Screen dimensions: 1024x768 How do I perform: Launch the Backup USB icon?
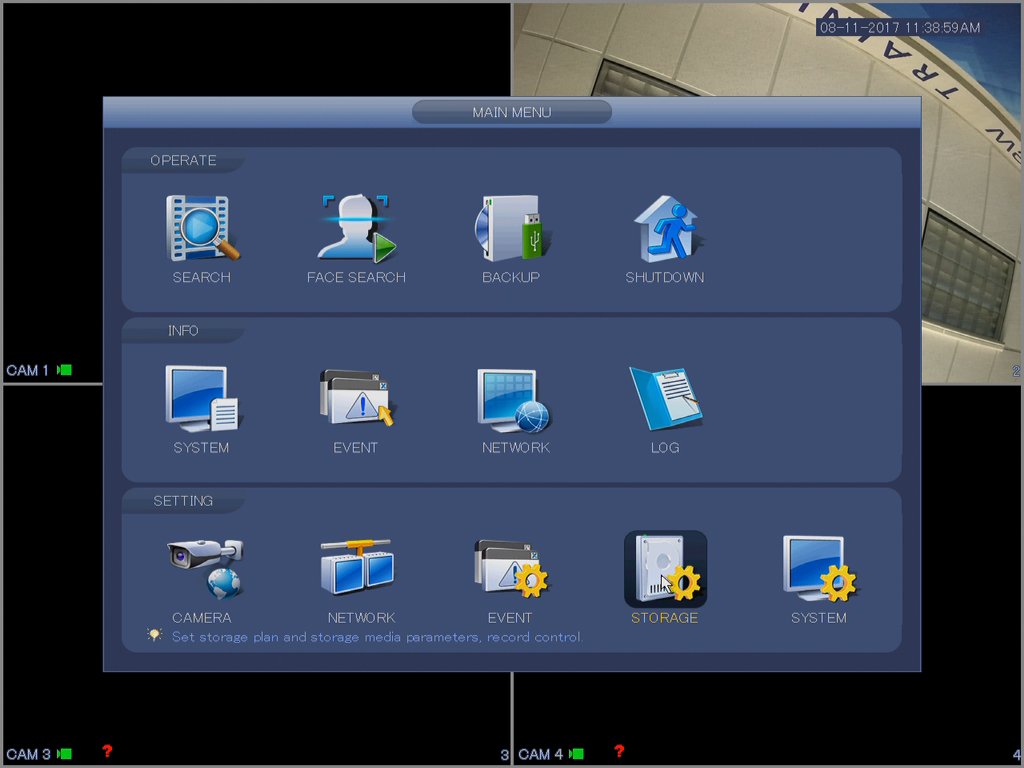pos(511,230)
